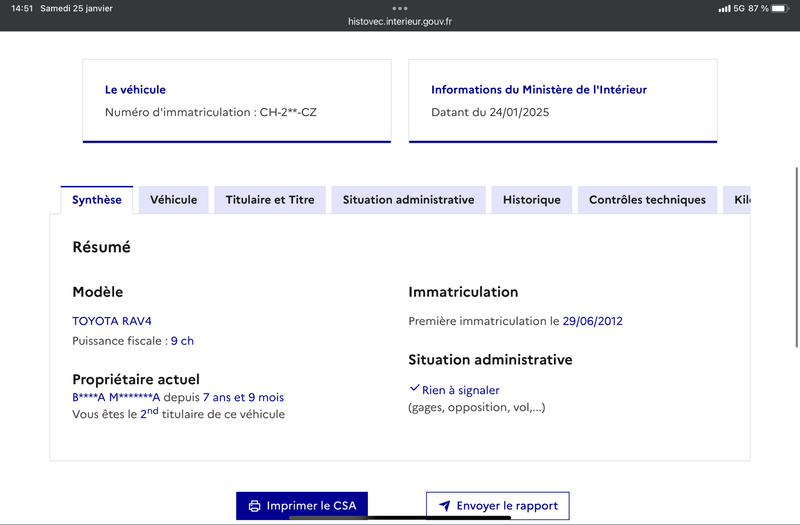Image resolution: width=800 pixels, height=525 pixels.
Task: Tap the battery icon in status bar
Action: click(780, 8)
